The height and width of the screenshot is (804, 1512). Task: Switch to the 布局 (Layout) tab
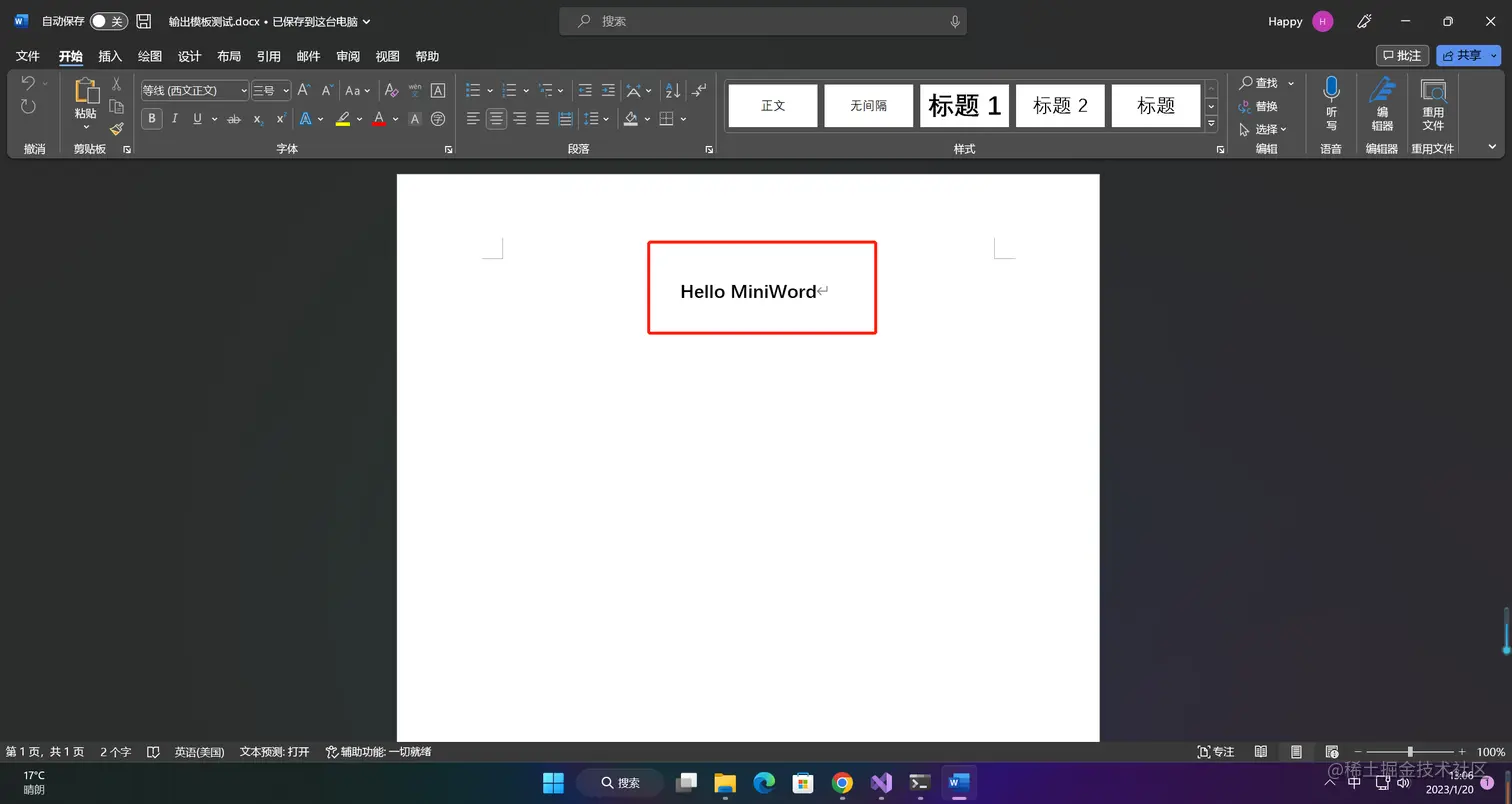[229, 56]
